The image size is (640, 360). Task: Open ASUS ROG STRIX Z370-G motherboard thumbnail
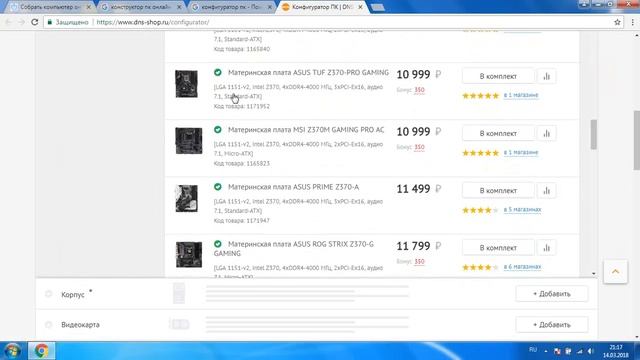pyautogui.click(x=189, y=255)
